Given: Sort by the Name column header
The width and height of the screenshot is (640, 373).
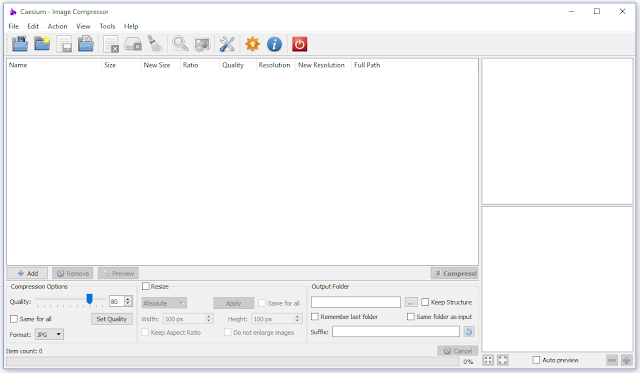Looking at the screenshot, I should pos(53,65).
